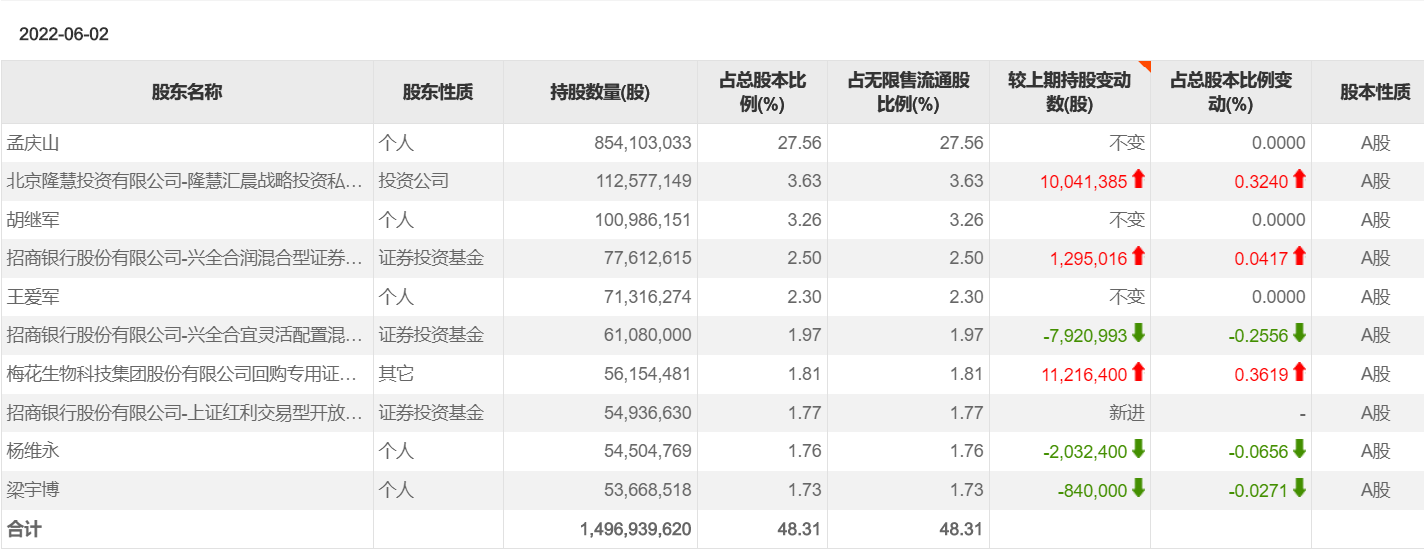Viewport: 1424px width, 557px height.
Task: Click orange corner marker on 较上期持股变动数 header
Action: point(1145,66)
